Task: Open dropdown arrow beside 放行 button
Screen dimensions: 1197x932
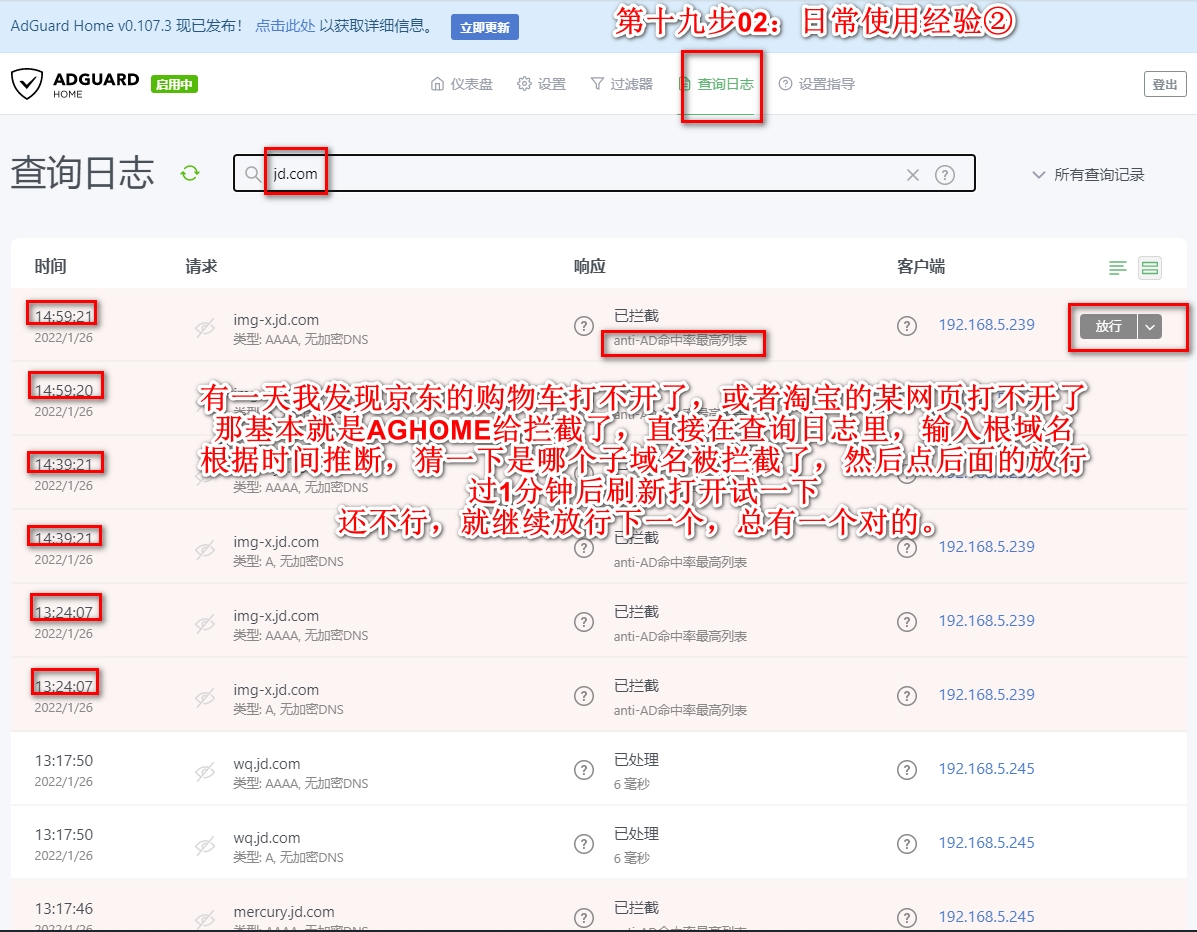Action: 1150,326
